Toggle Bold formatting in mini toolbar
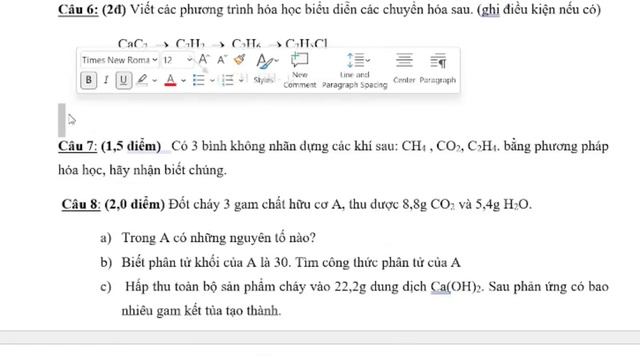This screenshot has width=640, height=360. click(89, 80)
